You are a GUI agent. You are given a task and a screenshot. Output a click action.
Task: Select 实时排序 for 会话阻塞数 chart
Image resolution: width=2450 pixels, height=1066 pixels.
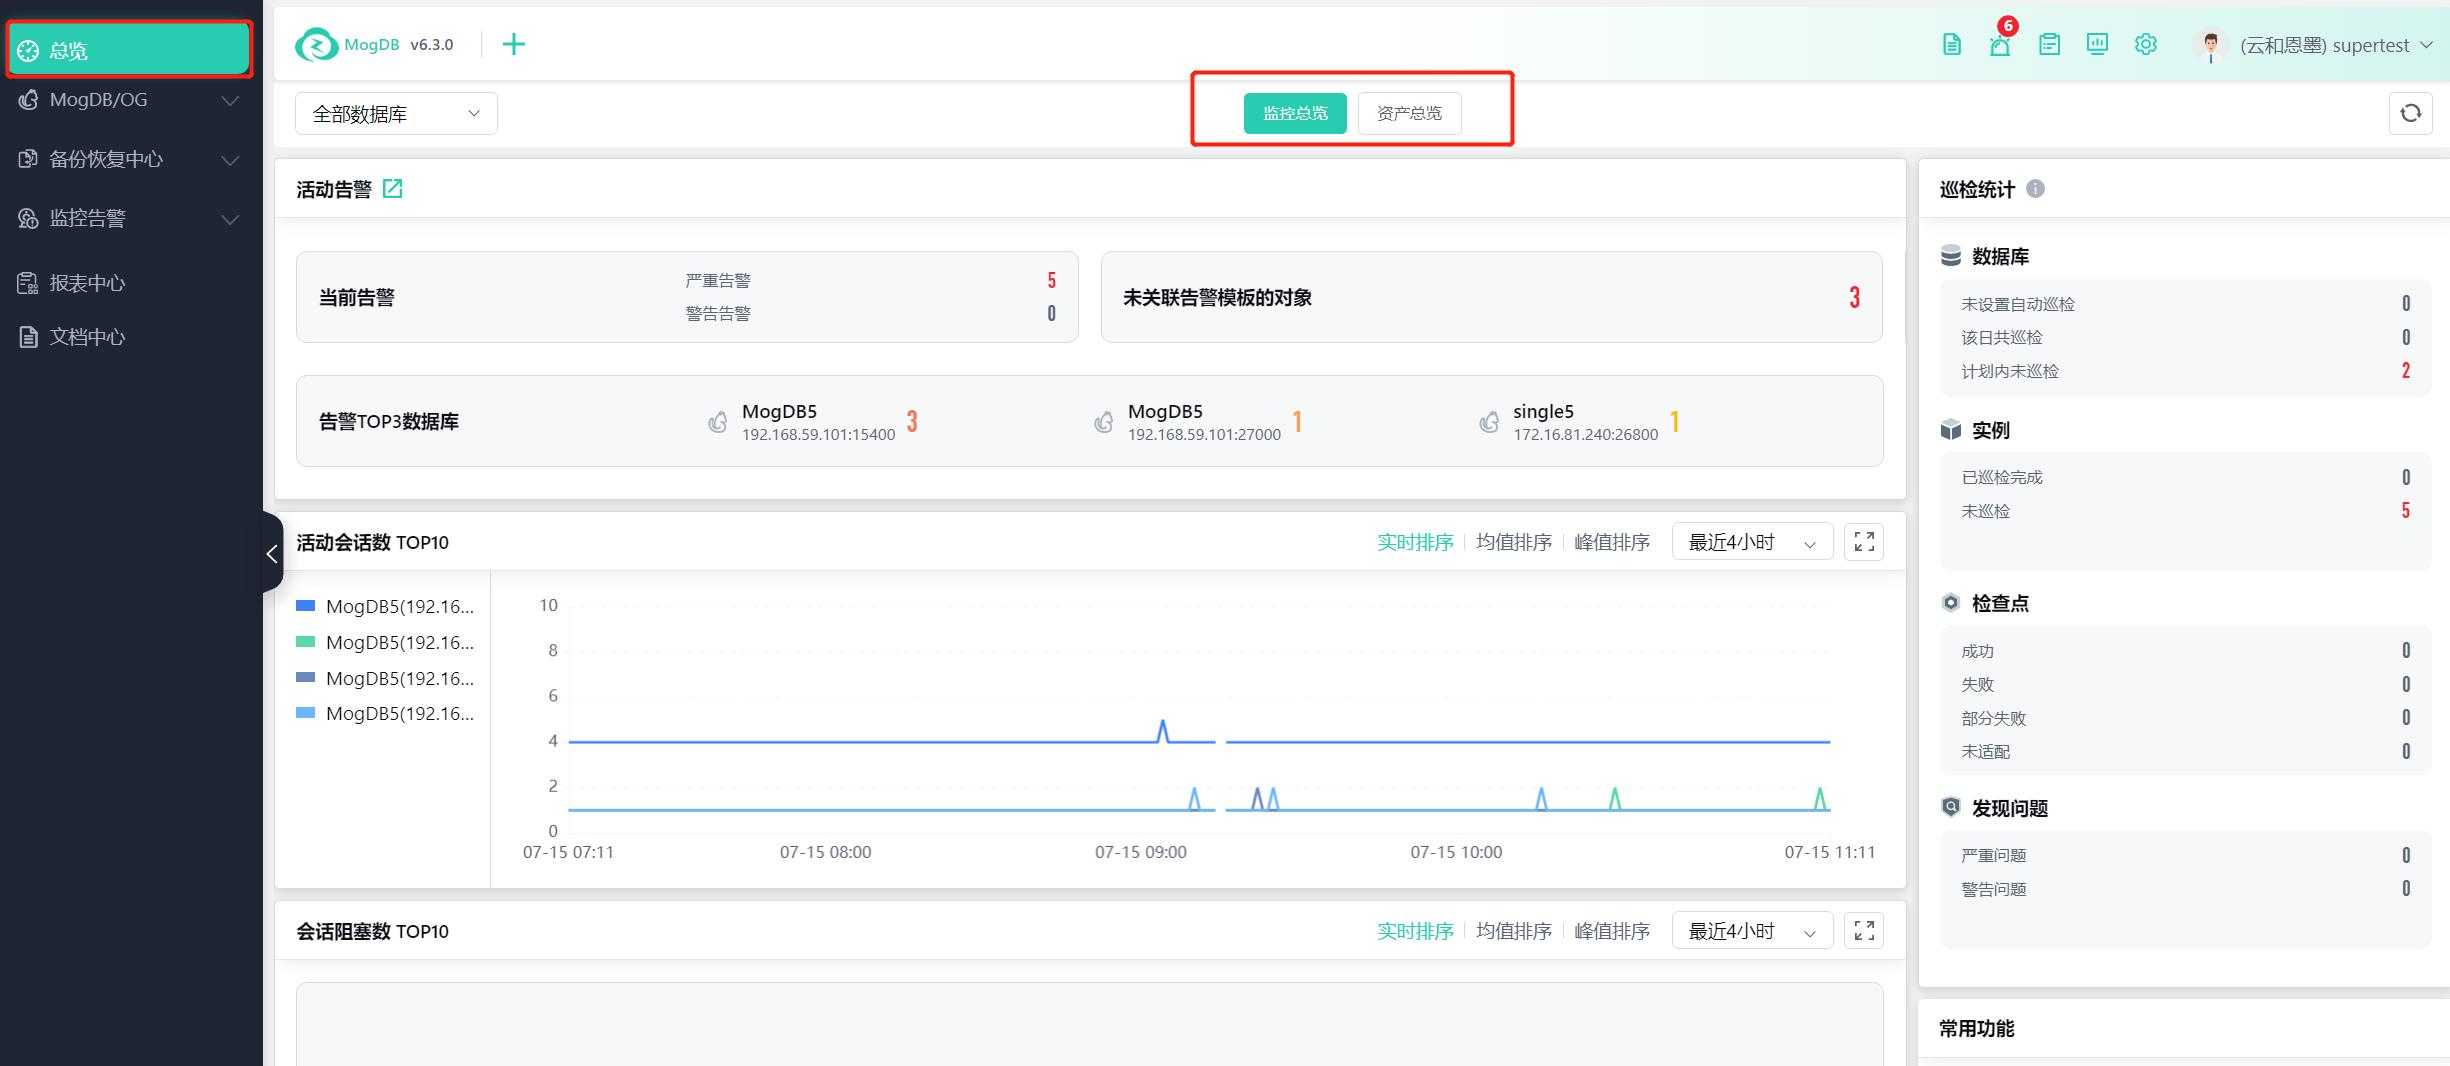(x=1415, y=931)
